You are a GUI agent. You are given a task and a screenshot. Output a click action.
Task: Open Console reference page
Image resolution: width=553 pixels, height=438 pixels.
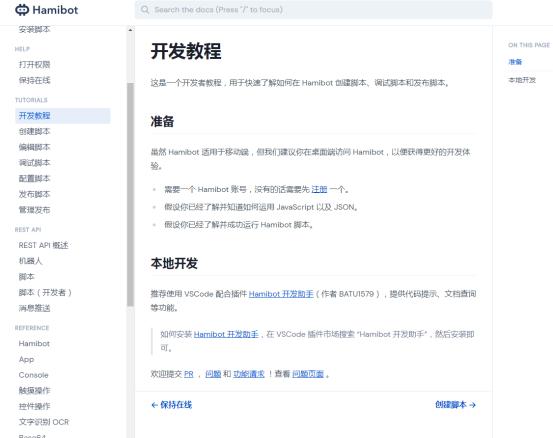[34, 375]
